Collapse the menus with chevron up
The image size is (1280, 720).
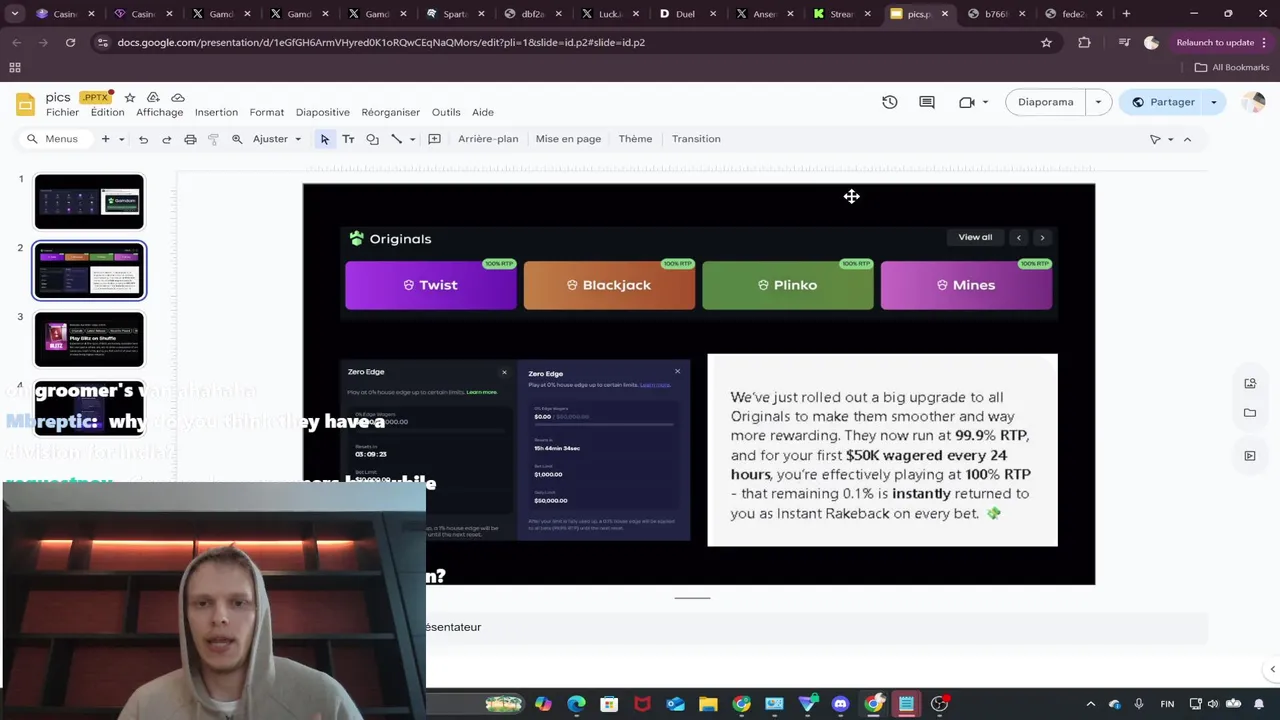pos(1187,139)
